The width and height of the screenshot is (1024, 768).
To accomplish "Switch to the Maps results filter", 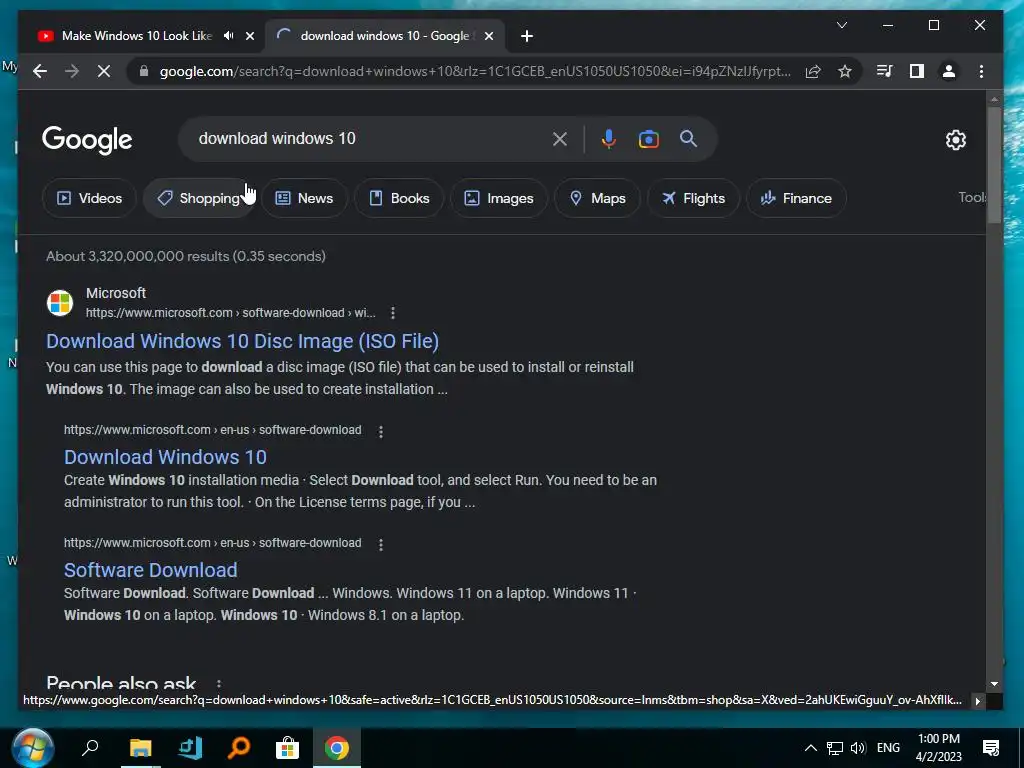I will [x=598, y=198].
